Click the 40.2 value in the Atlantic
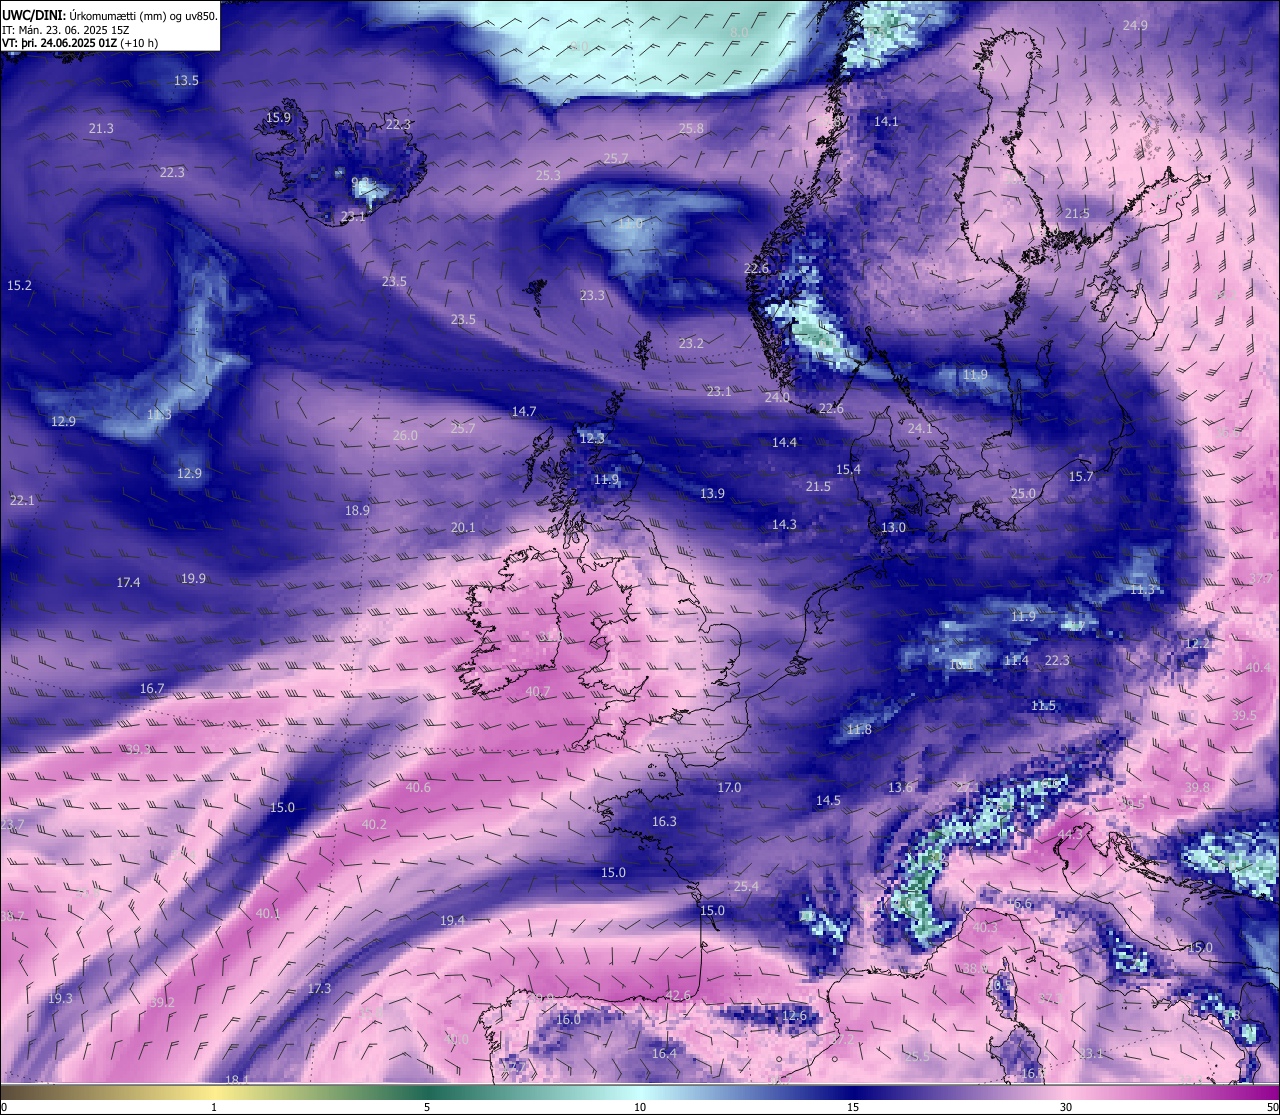This screenshot has height=1115, width=1280. (374, 825)
